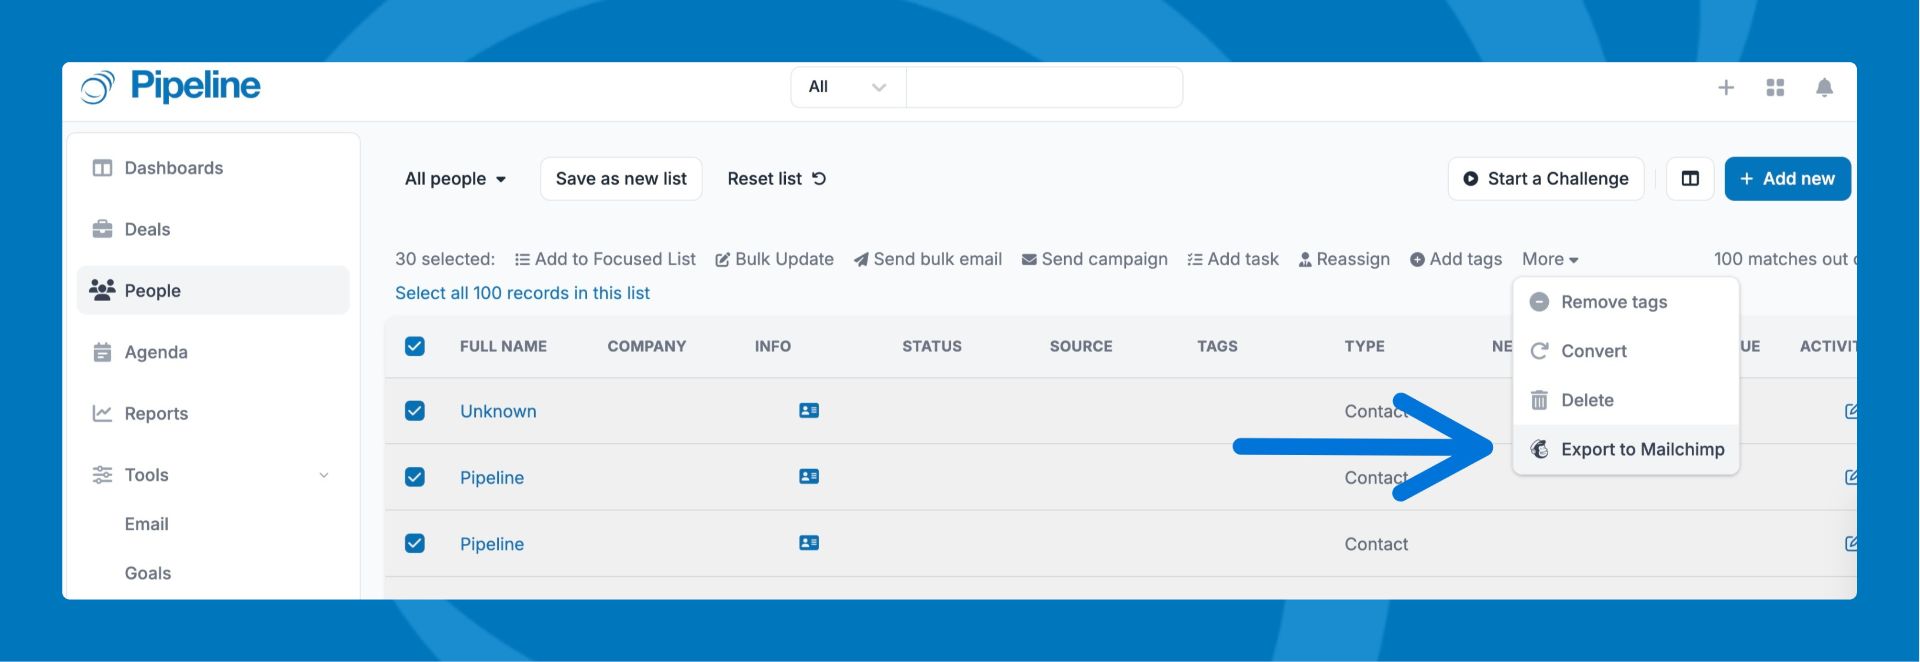Click Send campaign action

1094,259
